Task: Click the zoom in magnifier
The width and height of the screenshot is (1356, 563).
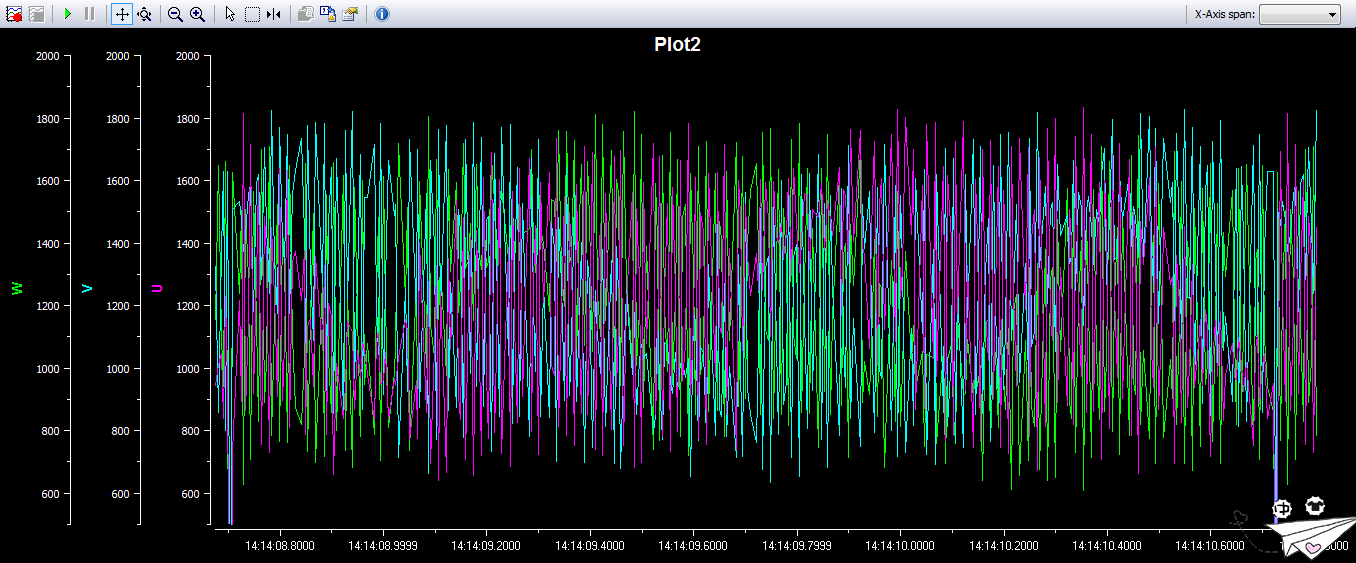Action: pos(197,14)
